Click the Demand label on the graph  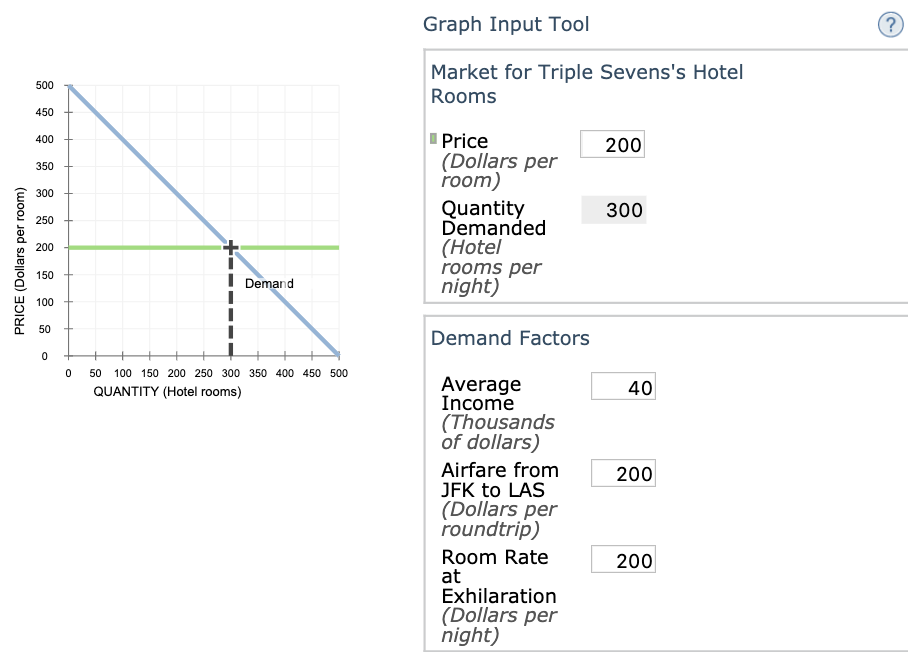[268, 283]
